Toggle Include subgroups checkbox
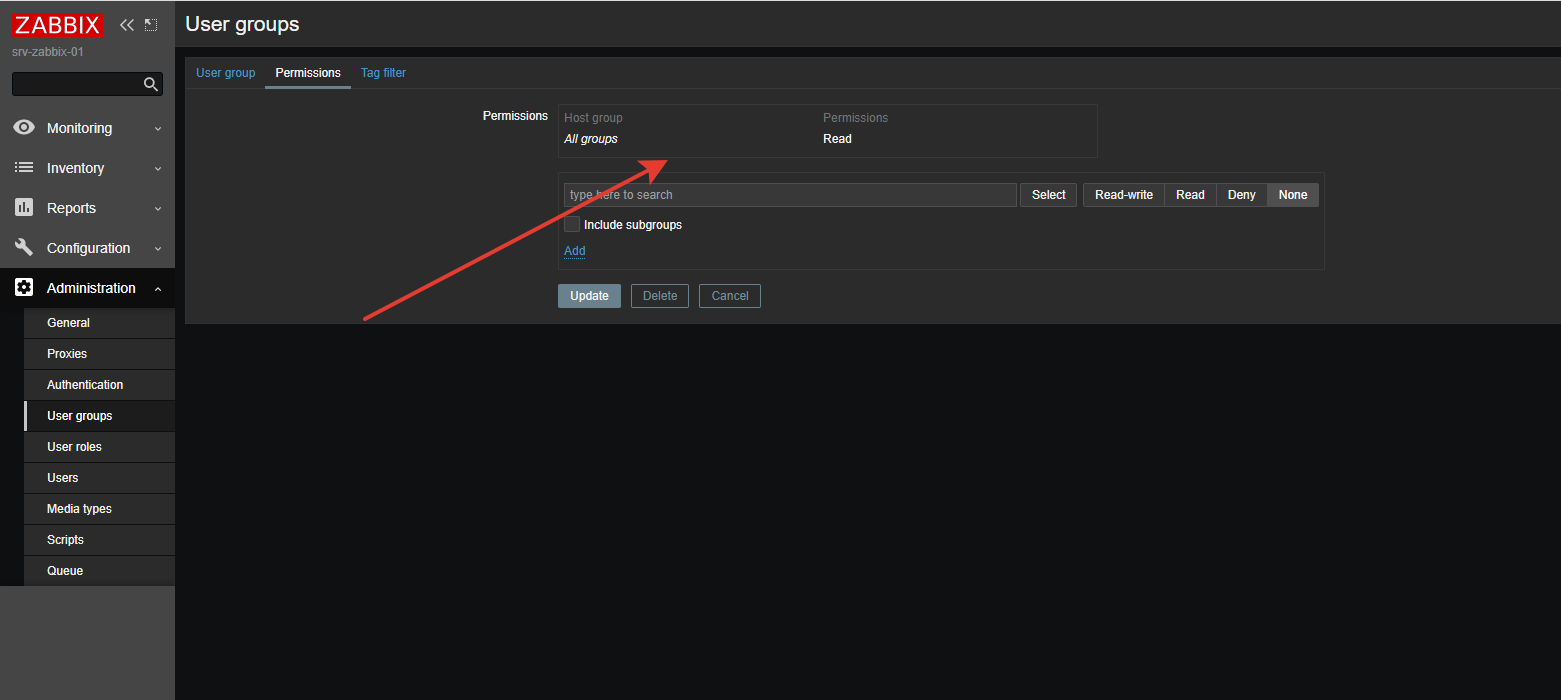Screen dimensions: 1561x700 [572, 225]
